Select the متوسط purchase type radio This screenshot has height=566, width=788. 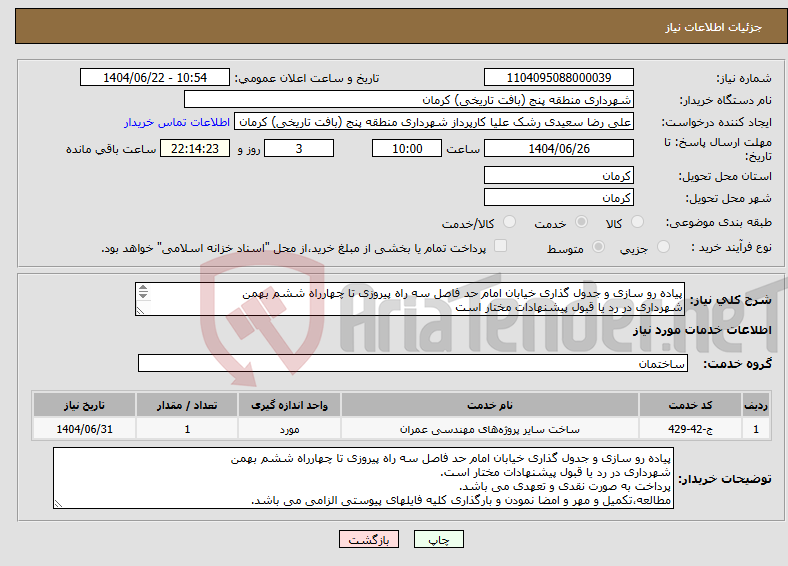click(598, 247)
